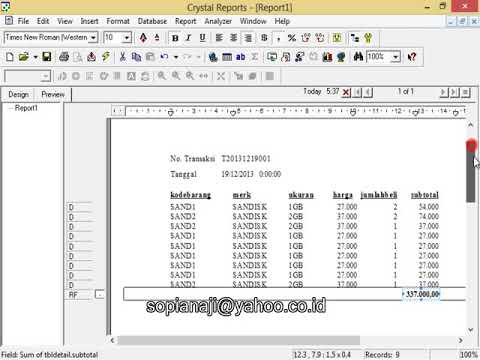Go to the last page navigation button

point(454,92)
